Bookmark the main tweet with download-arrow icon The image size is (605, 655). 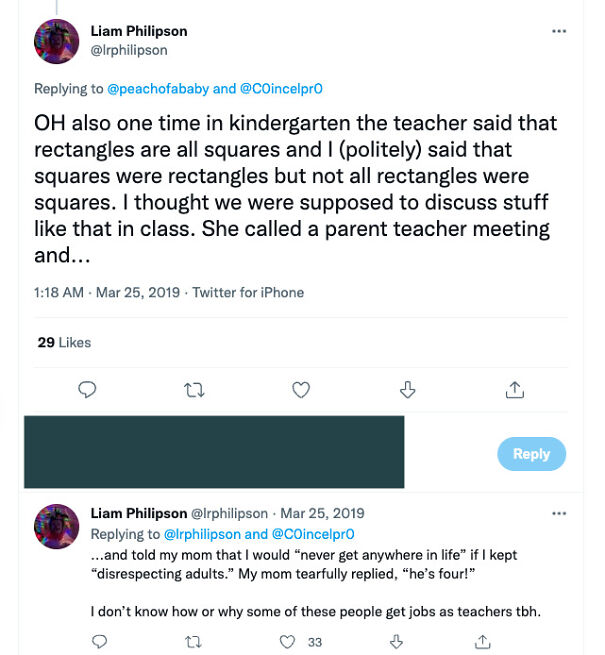408,389
